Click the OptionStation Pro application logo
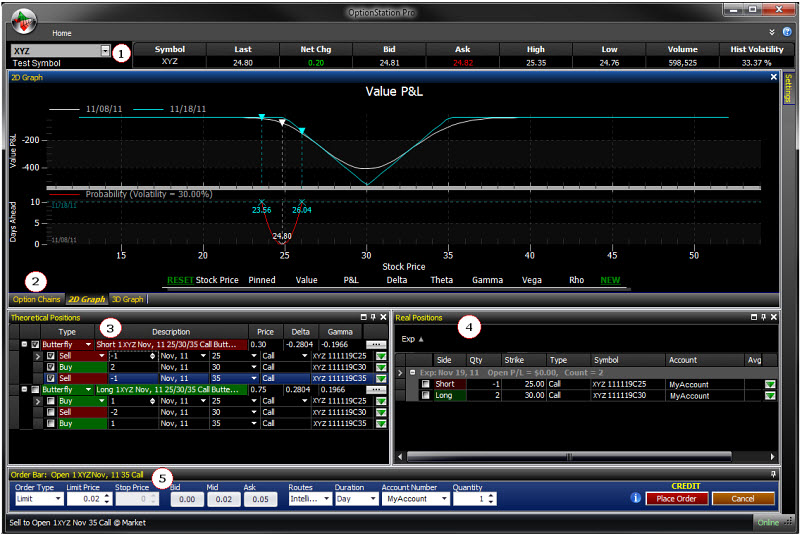The height and width of the screenshot is (535, 800). pos(22,19)
